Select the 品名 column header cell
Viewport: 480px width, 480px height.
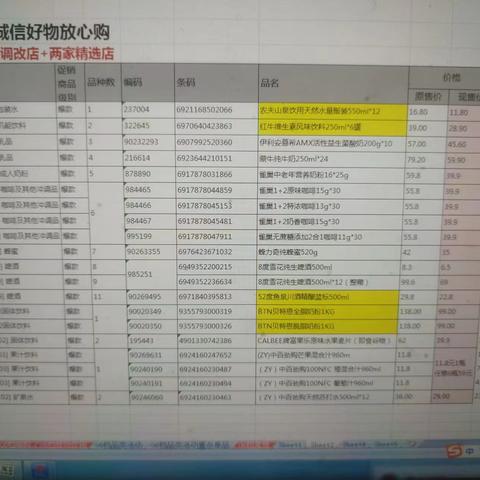click(333, 83)
